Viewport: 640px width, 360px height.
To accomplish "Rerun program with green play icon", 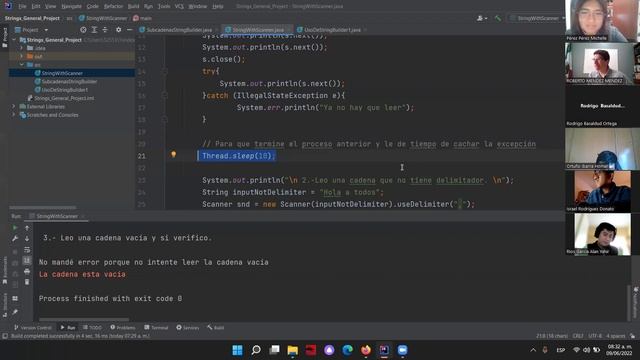I will (x=15, y=228).
